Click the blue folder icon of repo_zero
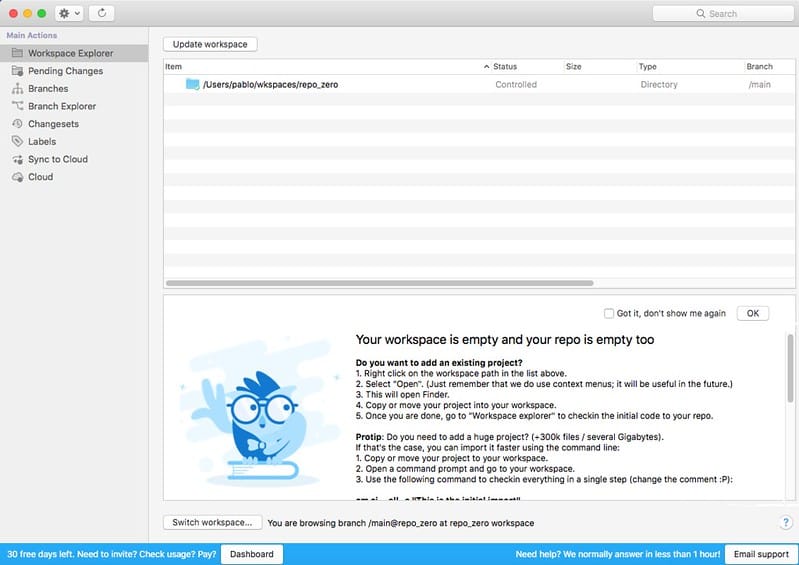The width and height of the screenshot is (799, 565). [192, 84]
